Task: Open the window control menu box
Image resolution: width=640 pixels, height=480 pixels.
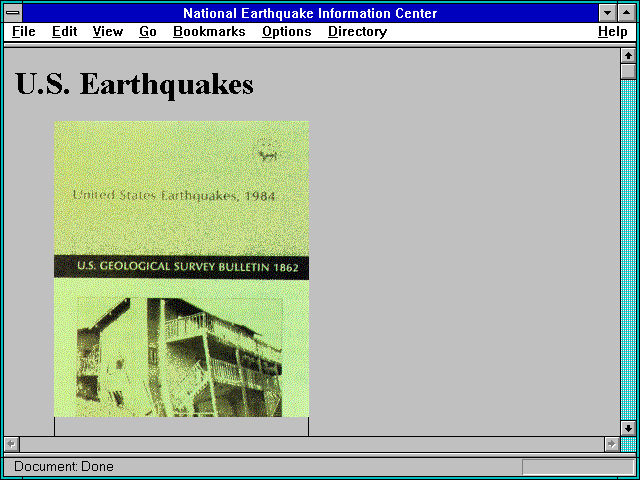Action: 13,13
